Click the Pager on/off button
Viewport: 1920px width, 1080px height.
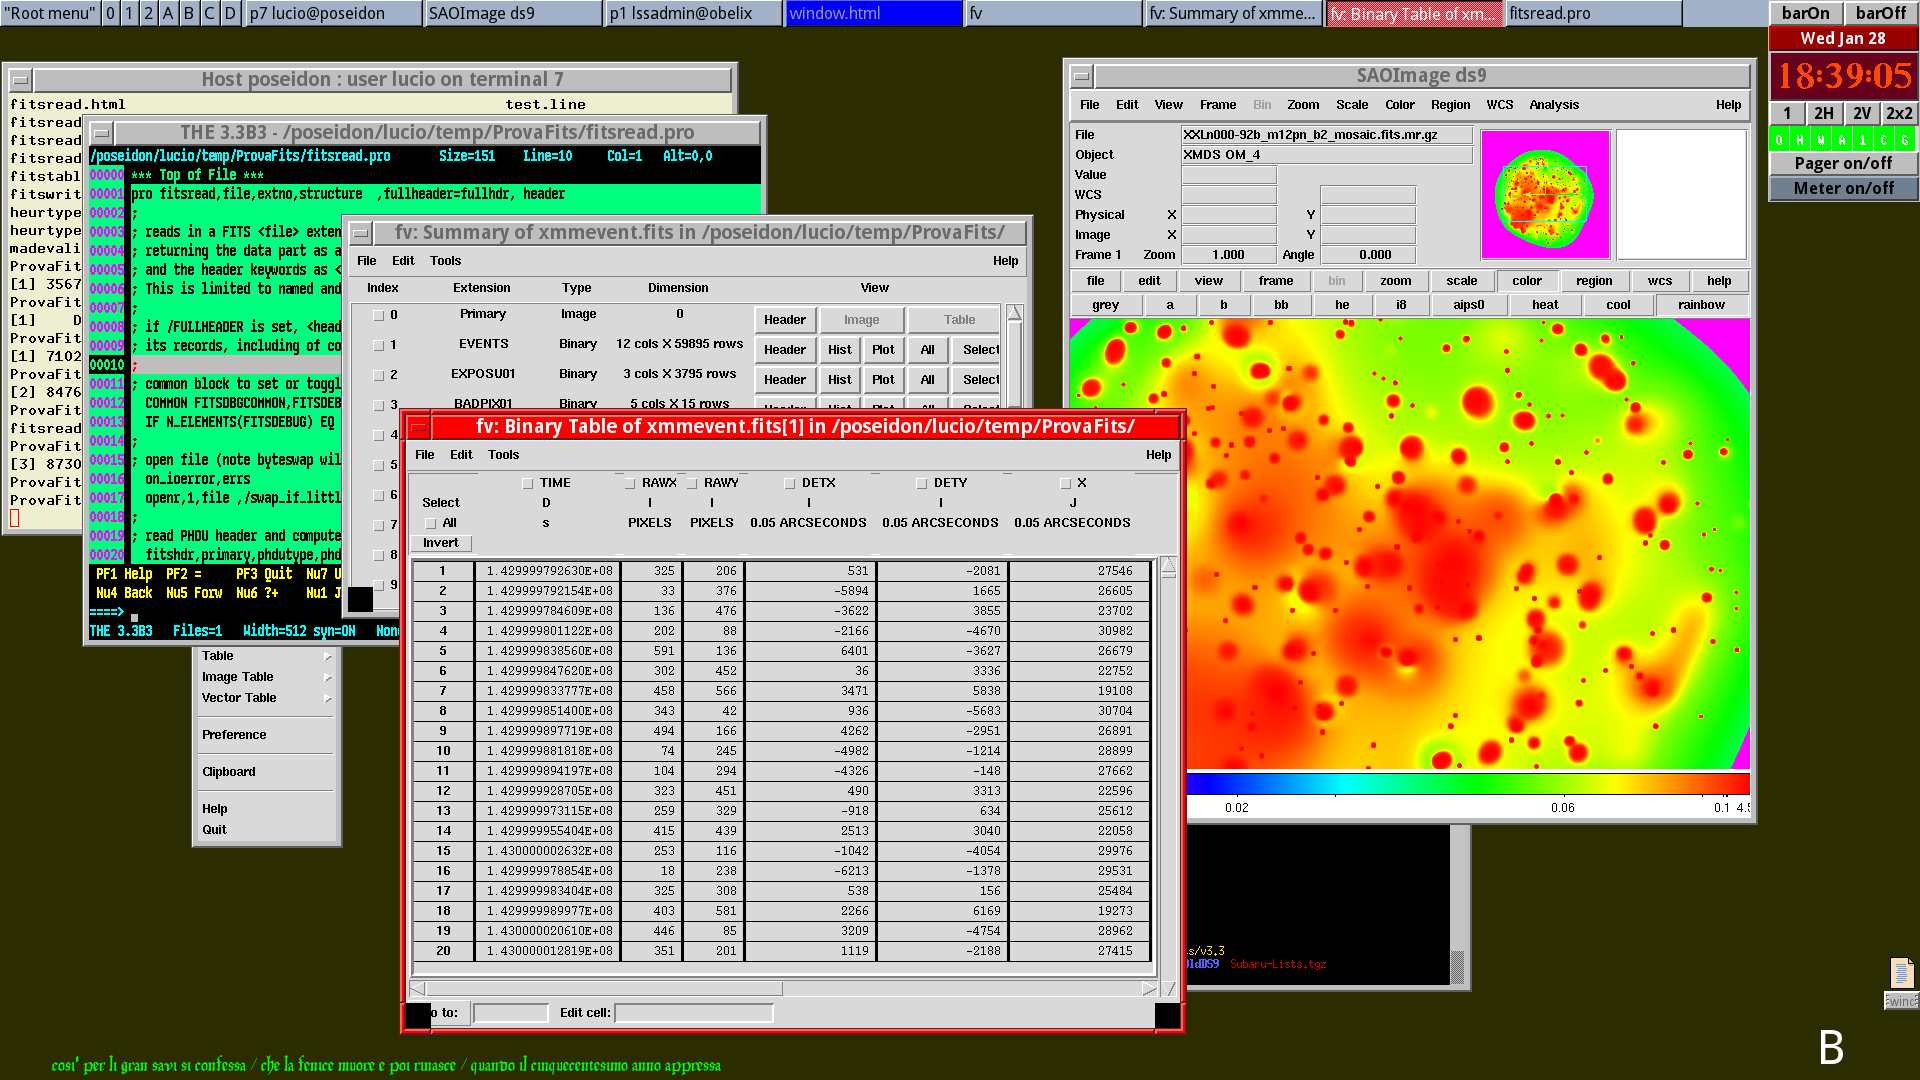[x=1843, y=163]
